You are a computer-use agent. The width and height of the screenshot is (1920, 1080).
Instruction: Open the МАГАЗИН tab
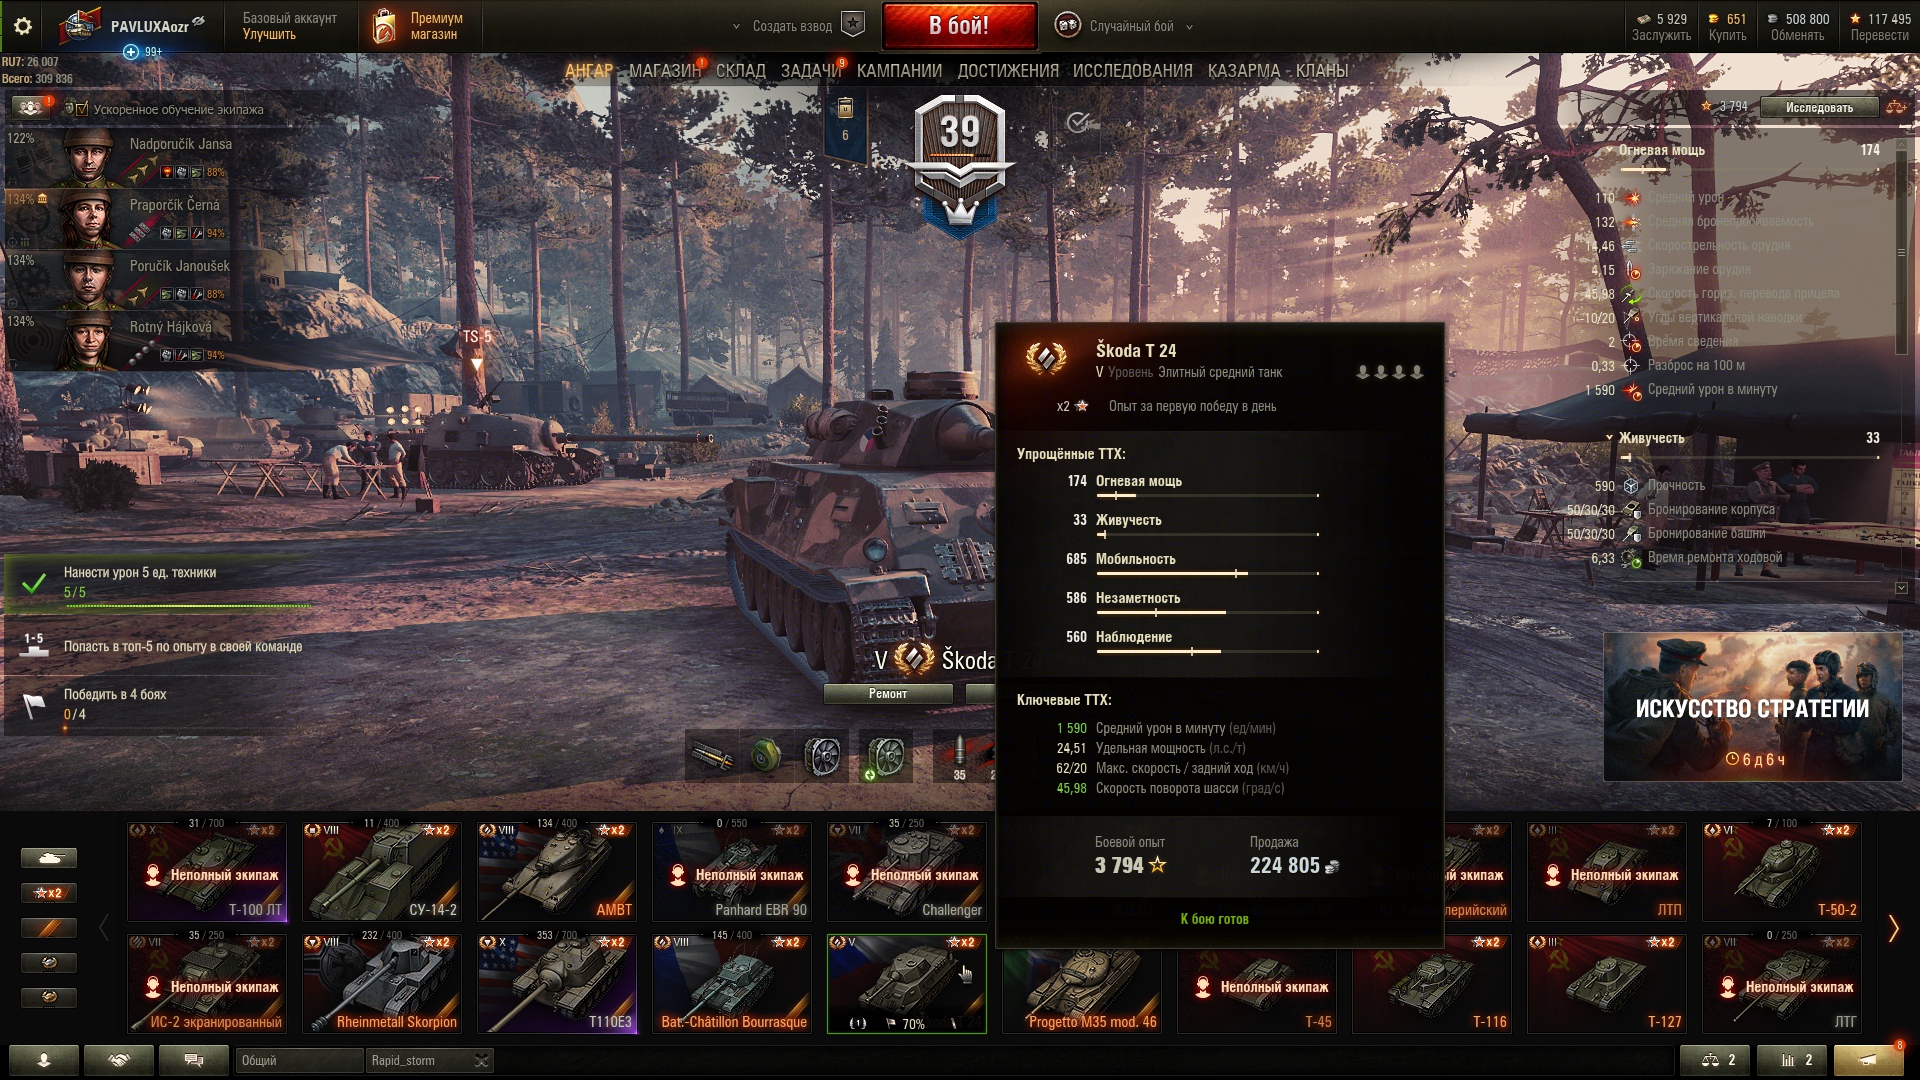pyautogui.click(x=664, y=71)
